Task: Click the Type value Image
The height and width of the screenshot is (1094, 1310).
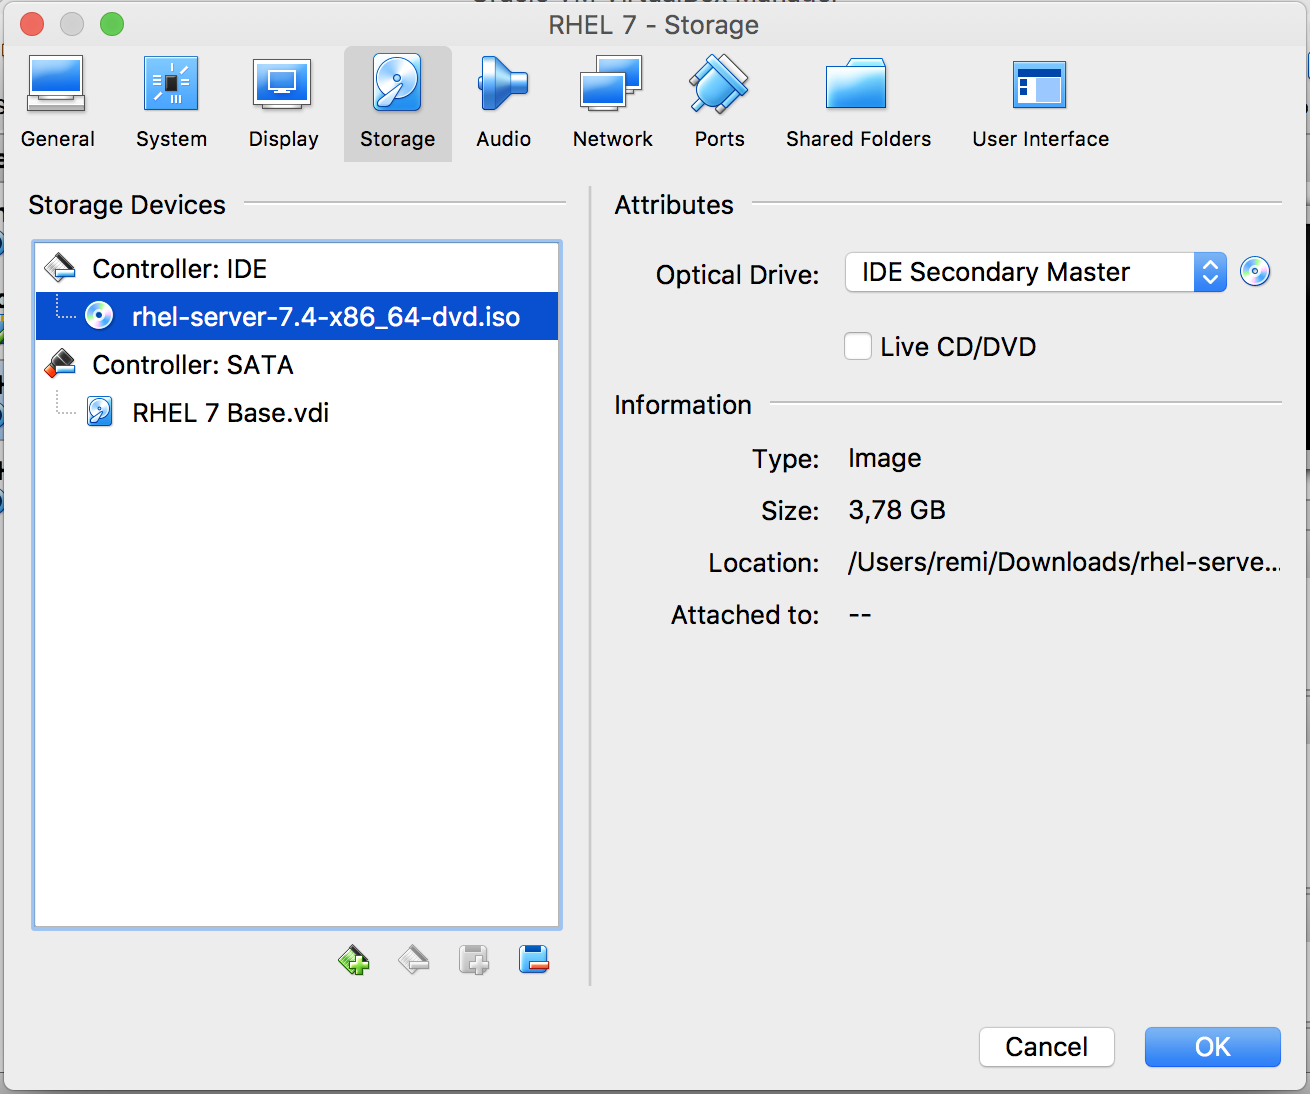Action: [885, 458]
